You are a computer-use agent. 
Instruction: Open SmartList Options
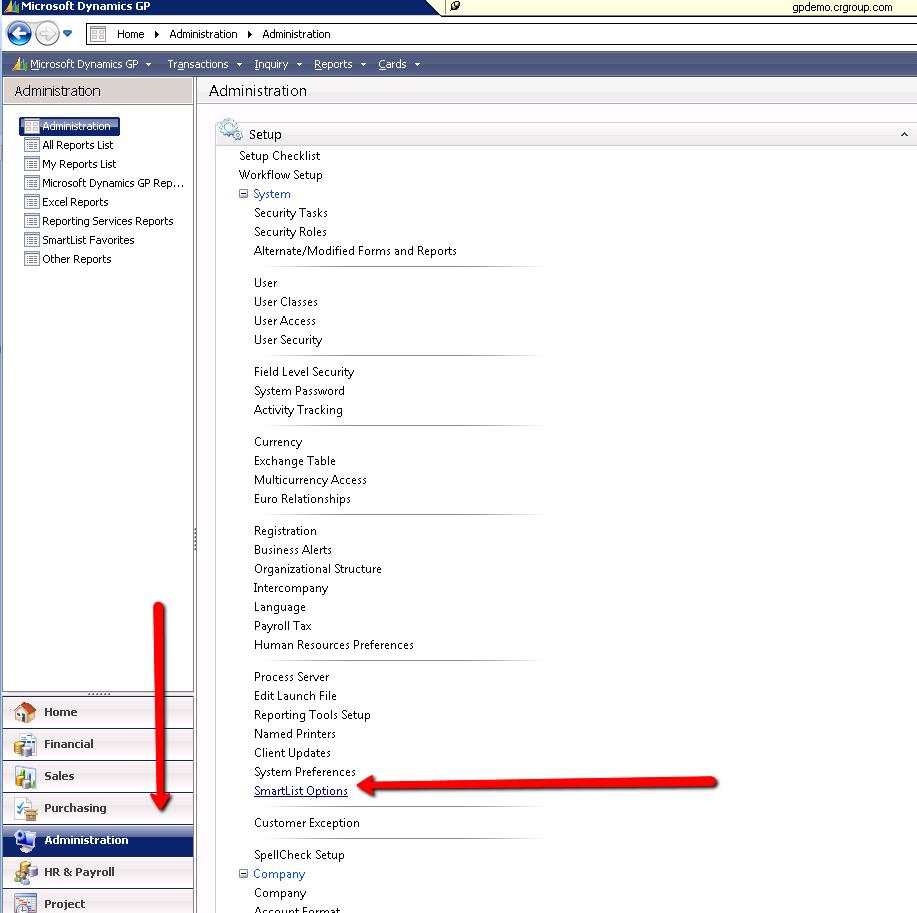coord(300,790)
